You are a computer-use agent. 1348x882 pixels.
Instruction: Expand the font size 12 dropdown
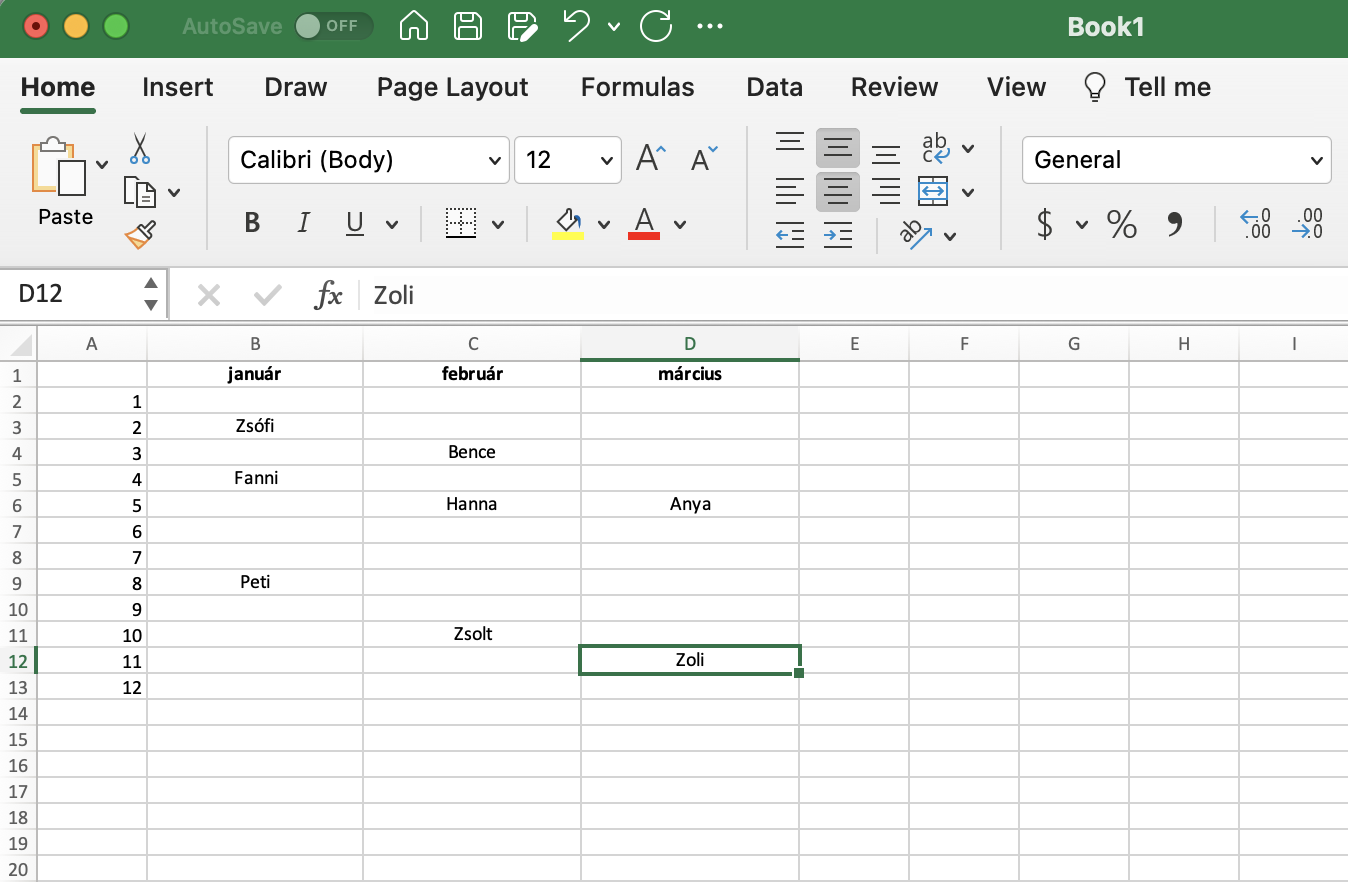(605, 160)
